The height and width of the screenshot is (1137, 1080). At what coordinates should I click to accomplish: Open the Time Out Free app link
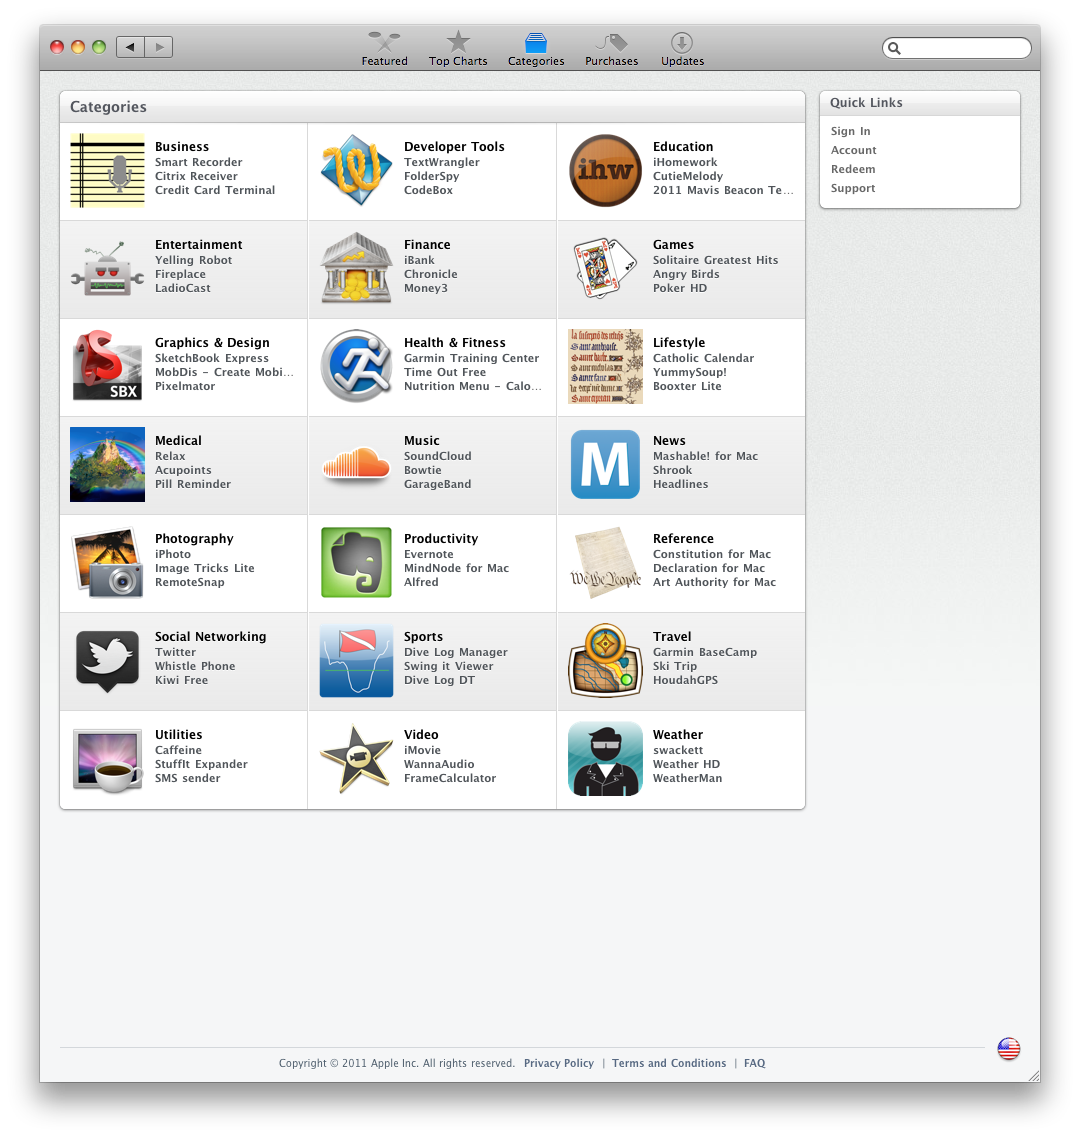click(x=445, y=372)
